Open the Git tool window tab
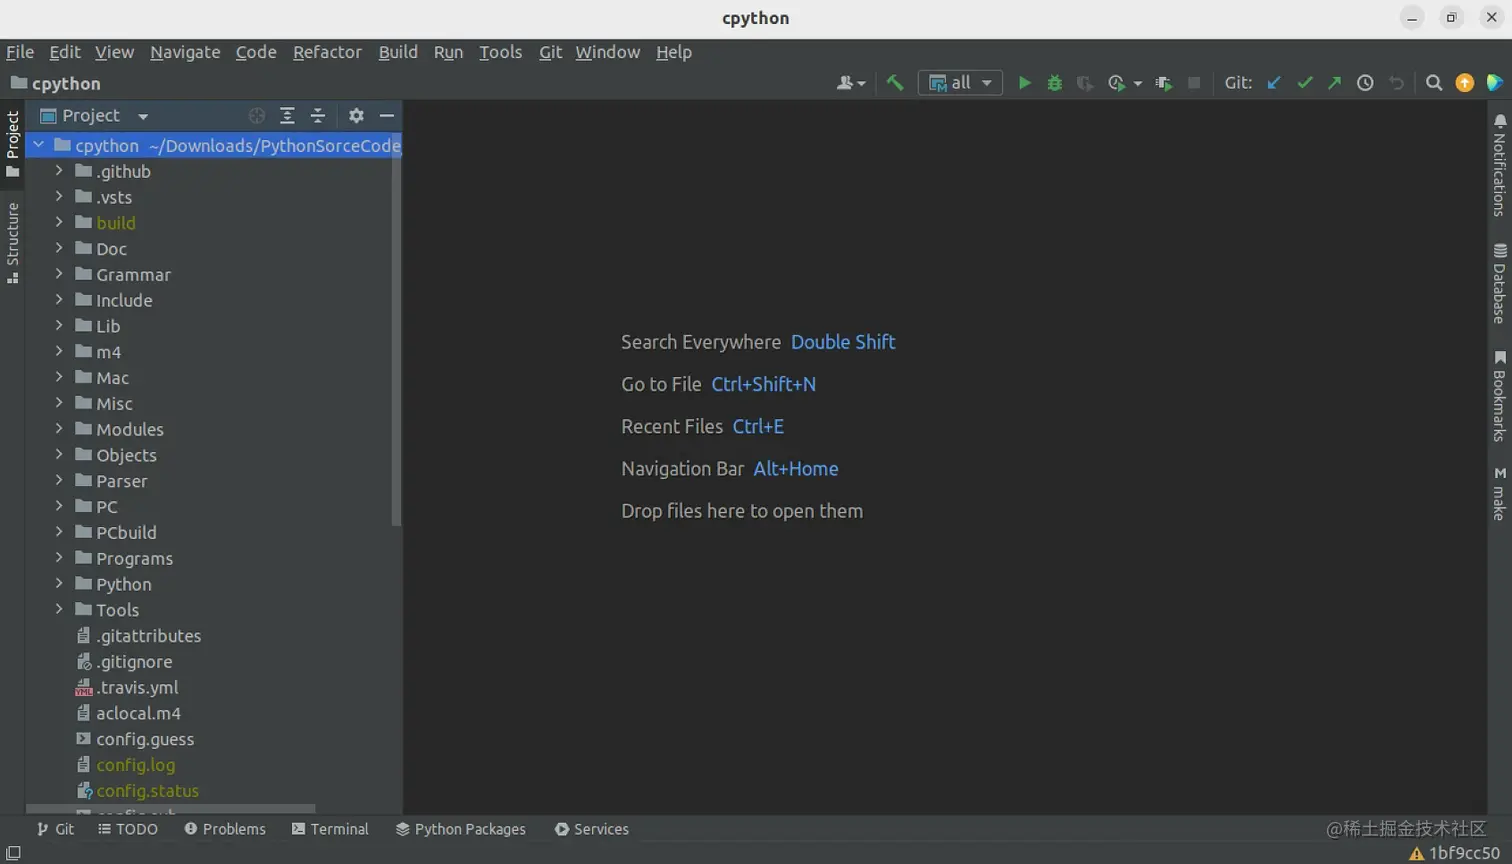 click(x=55, y=829)
